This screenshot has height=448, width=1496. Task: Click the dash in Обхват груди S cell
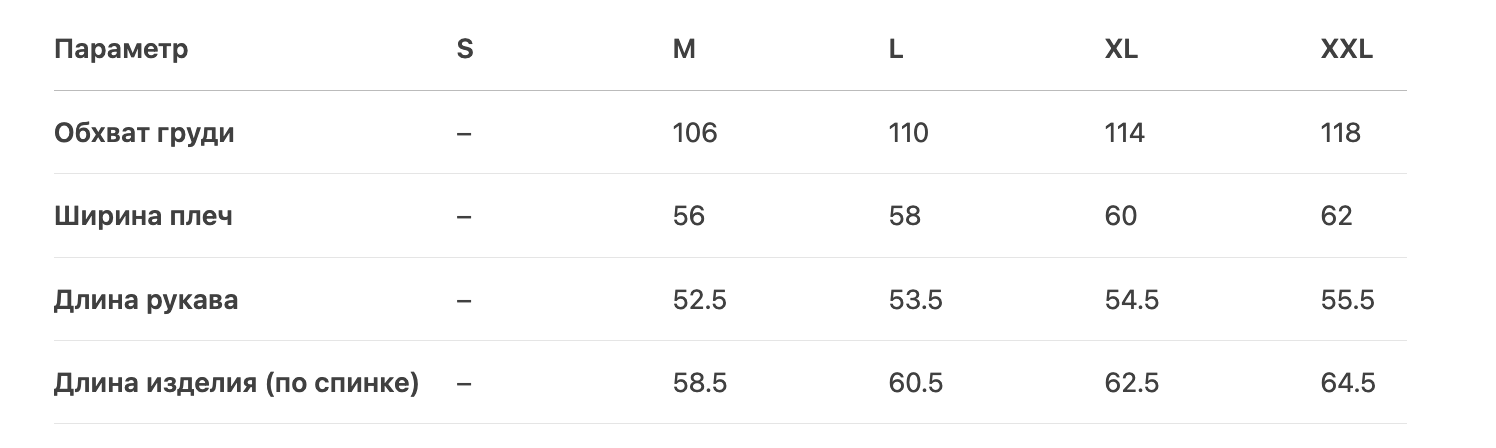[x=463, y=133]
